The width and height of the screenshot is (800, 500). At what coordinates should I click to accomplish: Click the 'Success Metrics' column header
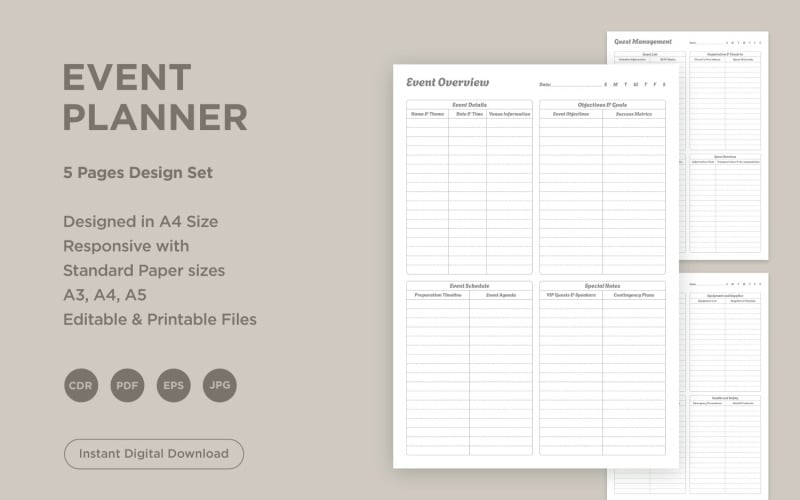[634, 114]
